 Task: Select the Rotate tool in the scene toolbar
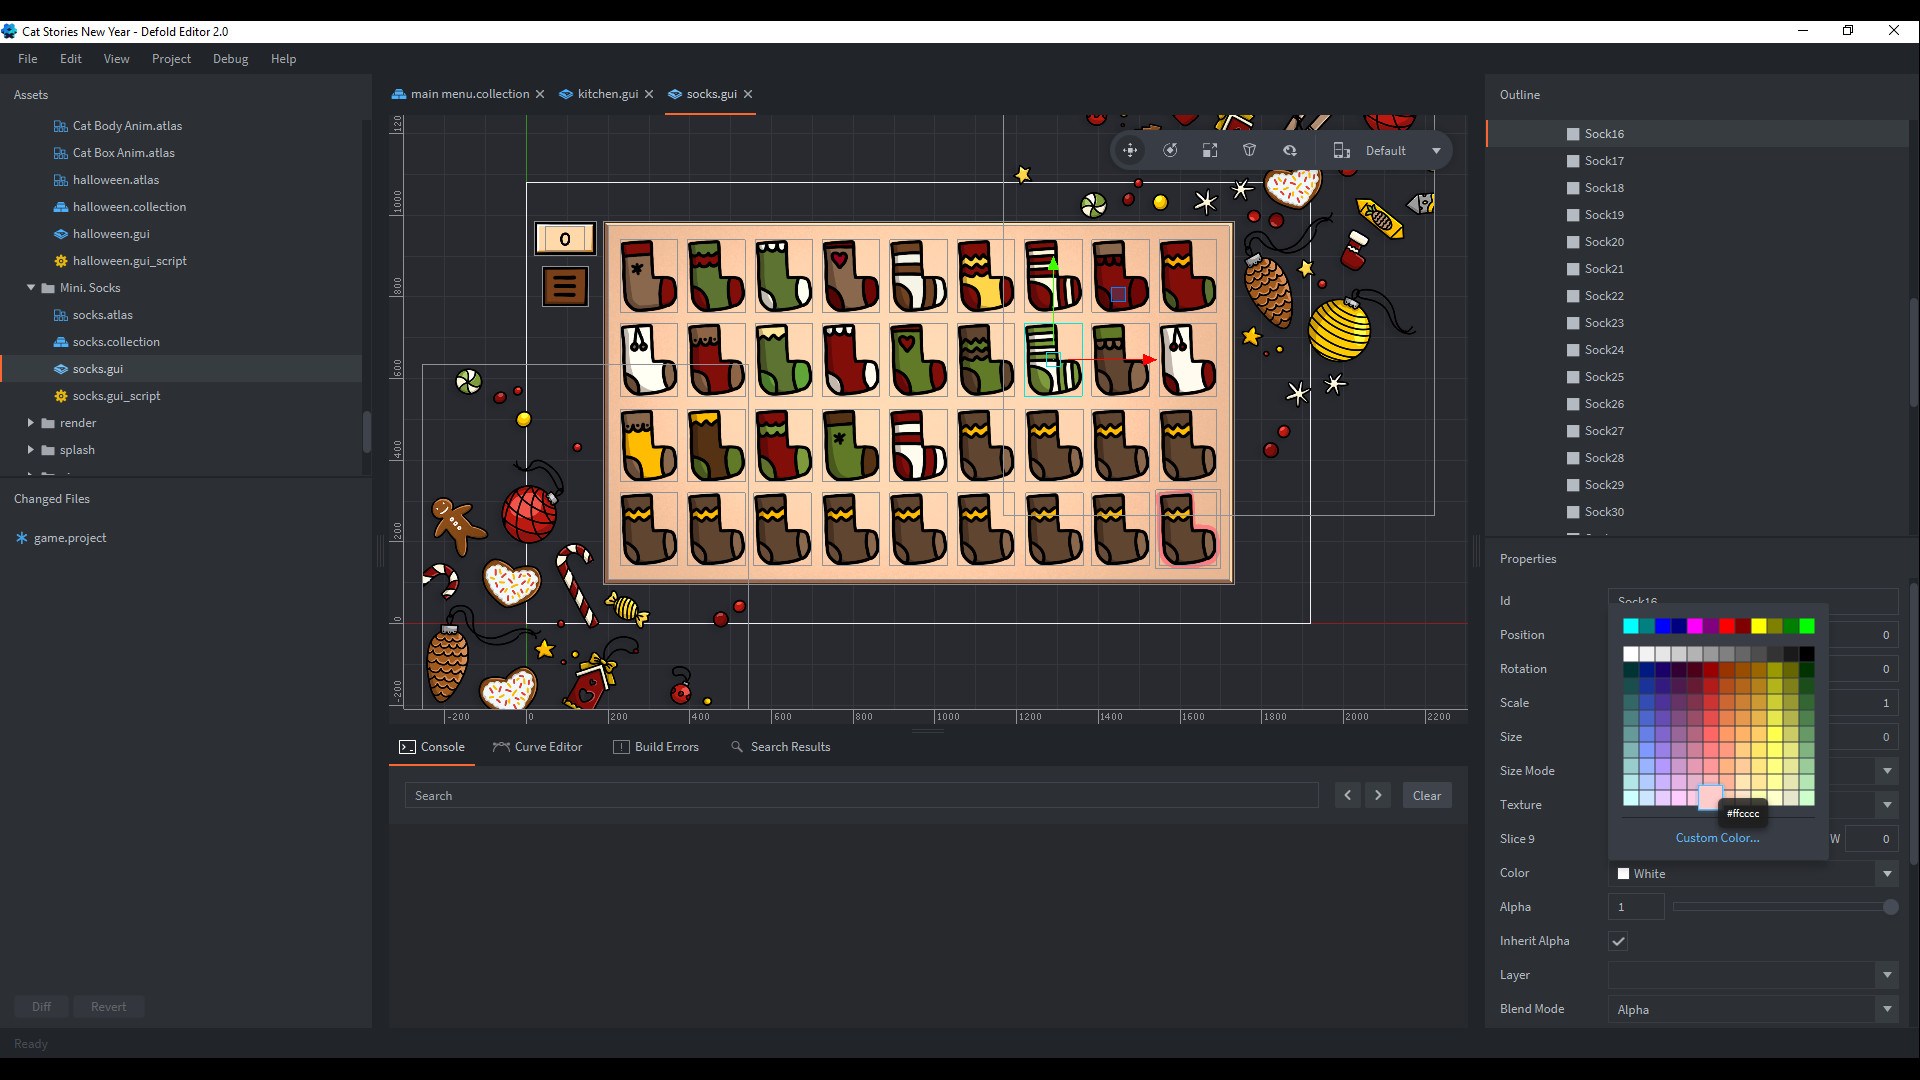click(x=1170, y=150)
